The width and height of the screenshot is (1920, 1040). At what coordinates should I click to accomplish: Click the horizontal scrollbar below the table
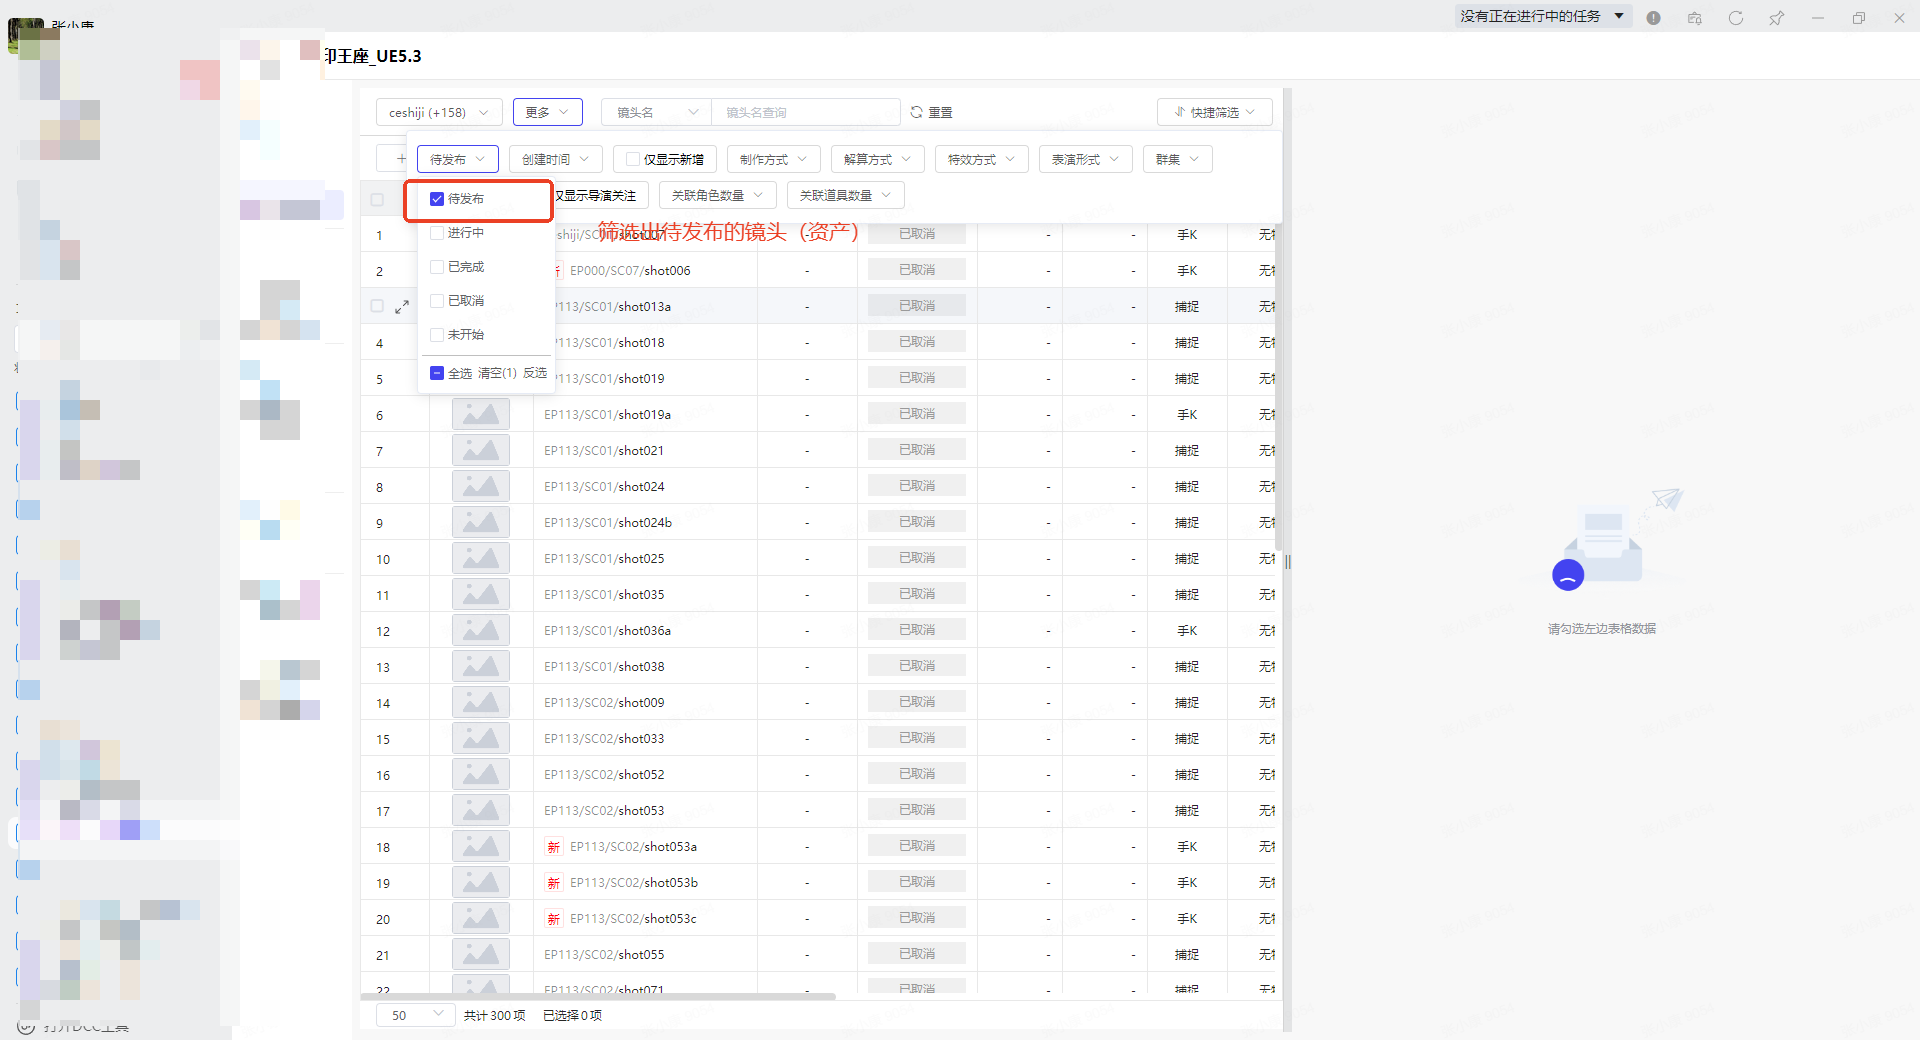pos(598,996)
